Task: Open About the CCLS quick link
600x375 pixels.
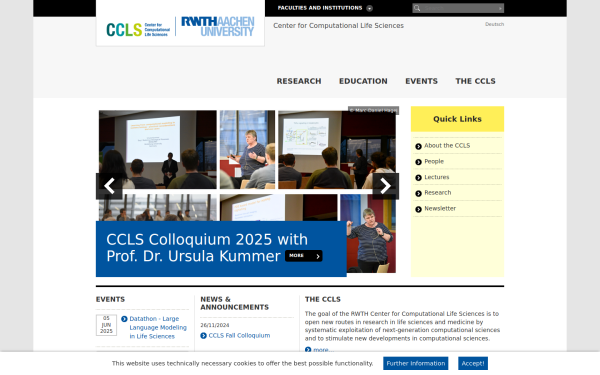Action: coord(447,145)
